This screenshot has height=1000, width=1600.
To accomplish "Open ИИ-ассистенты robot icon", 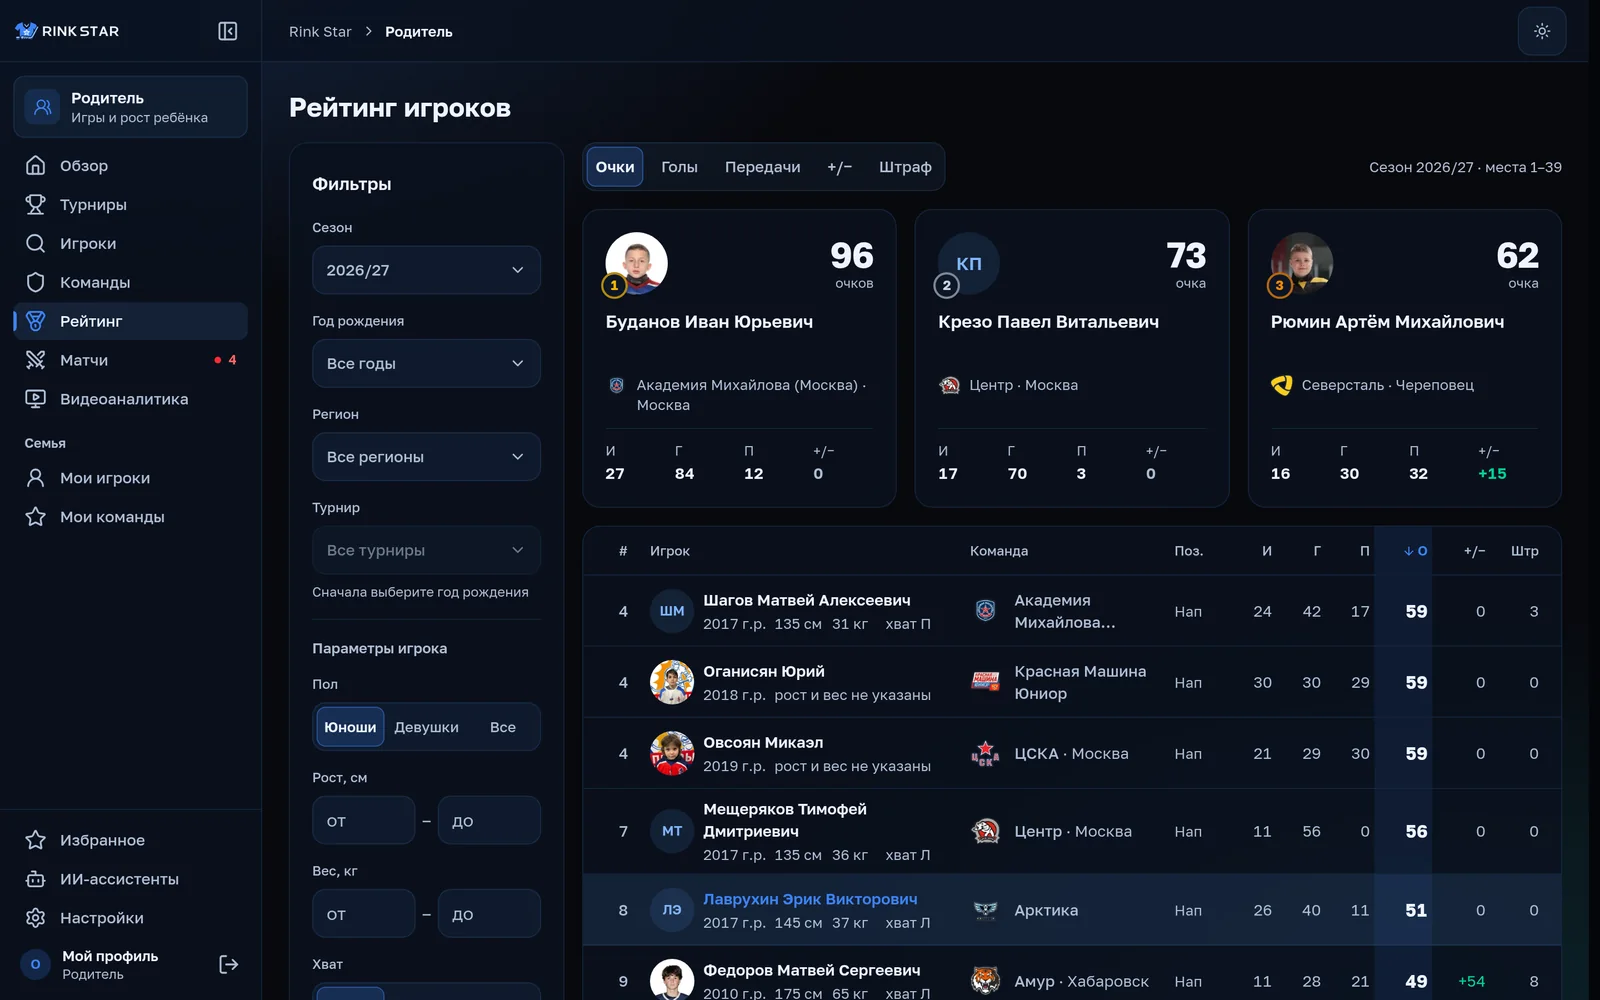I will point(35,879).
